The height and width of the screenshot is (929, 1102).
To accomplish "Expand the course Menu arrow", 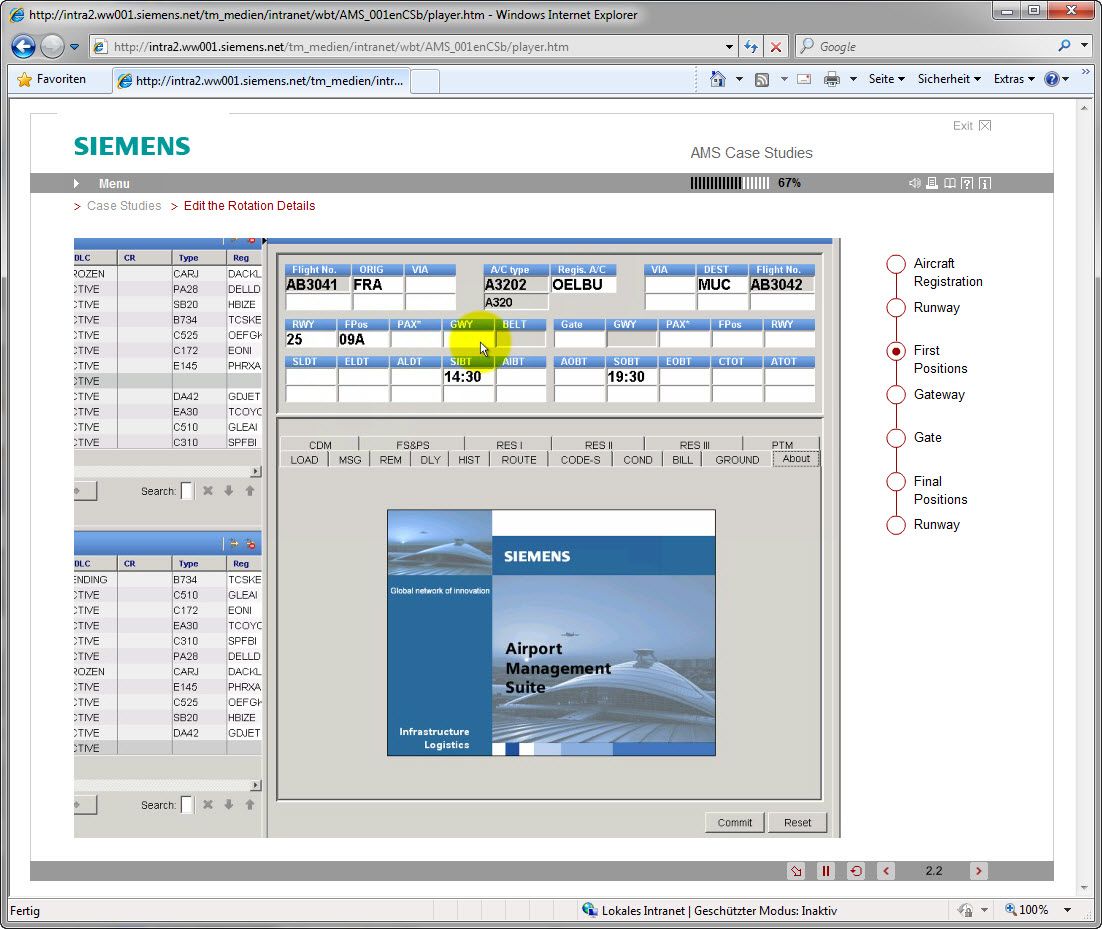I will tap(76, 184).
